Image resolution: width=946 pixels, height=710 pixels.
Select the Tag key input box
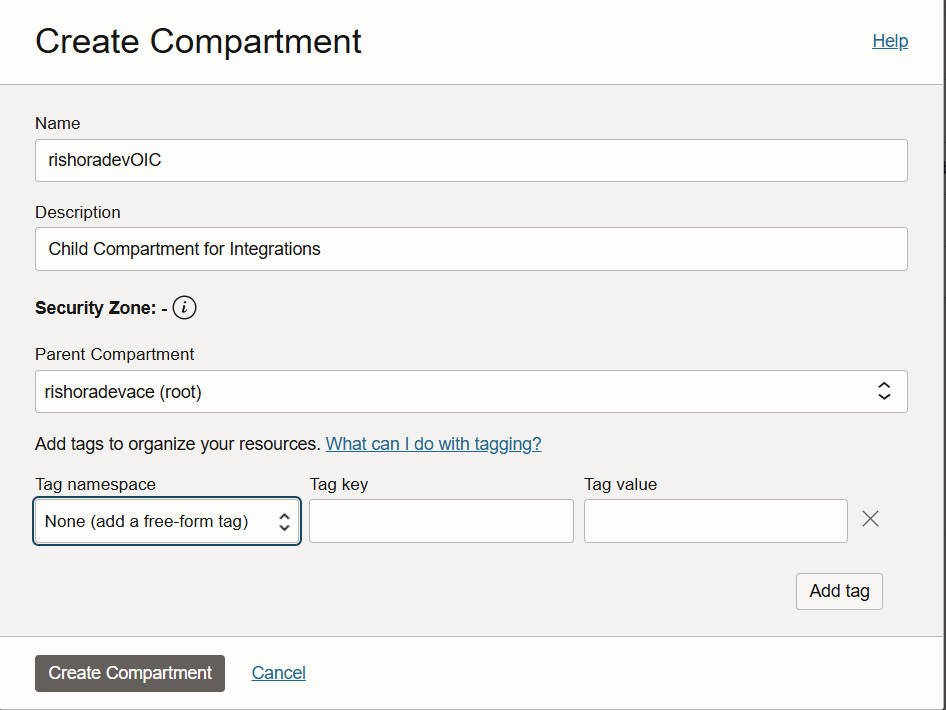441,521
